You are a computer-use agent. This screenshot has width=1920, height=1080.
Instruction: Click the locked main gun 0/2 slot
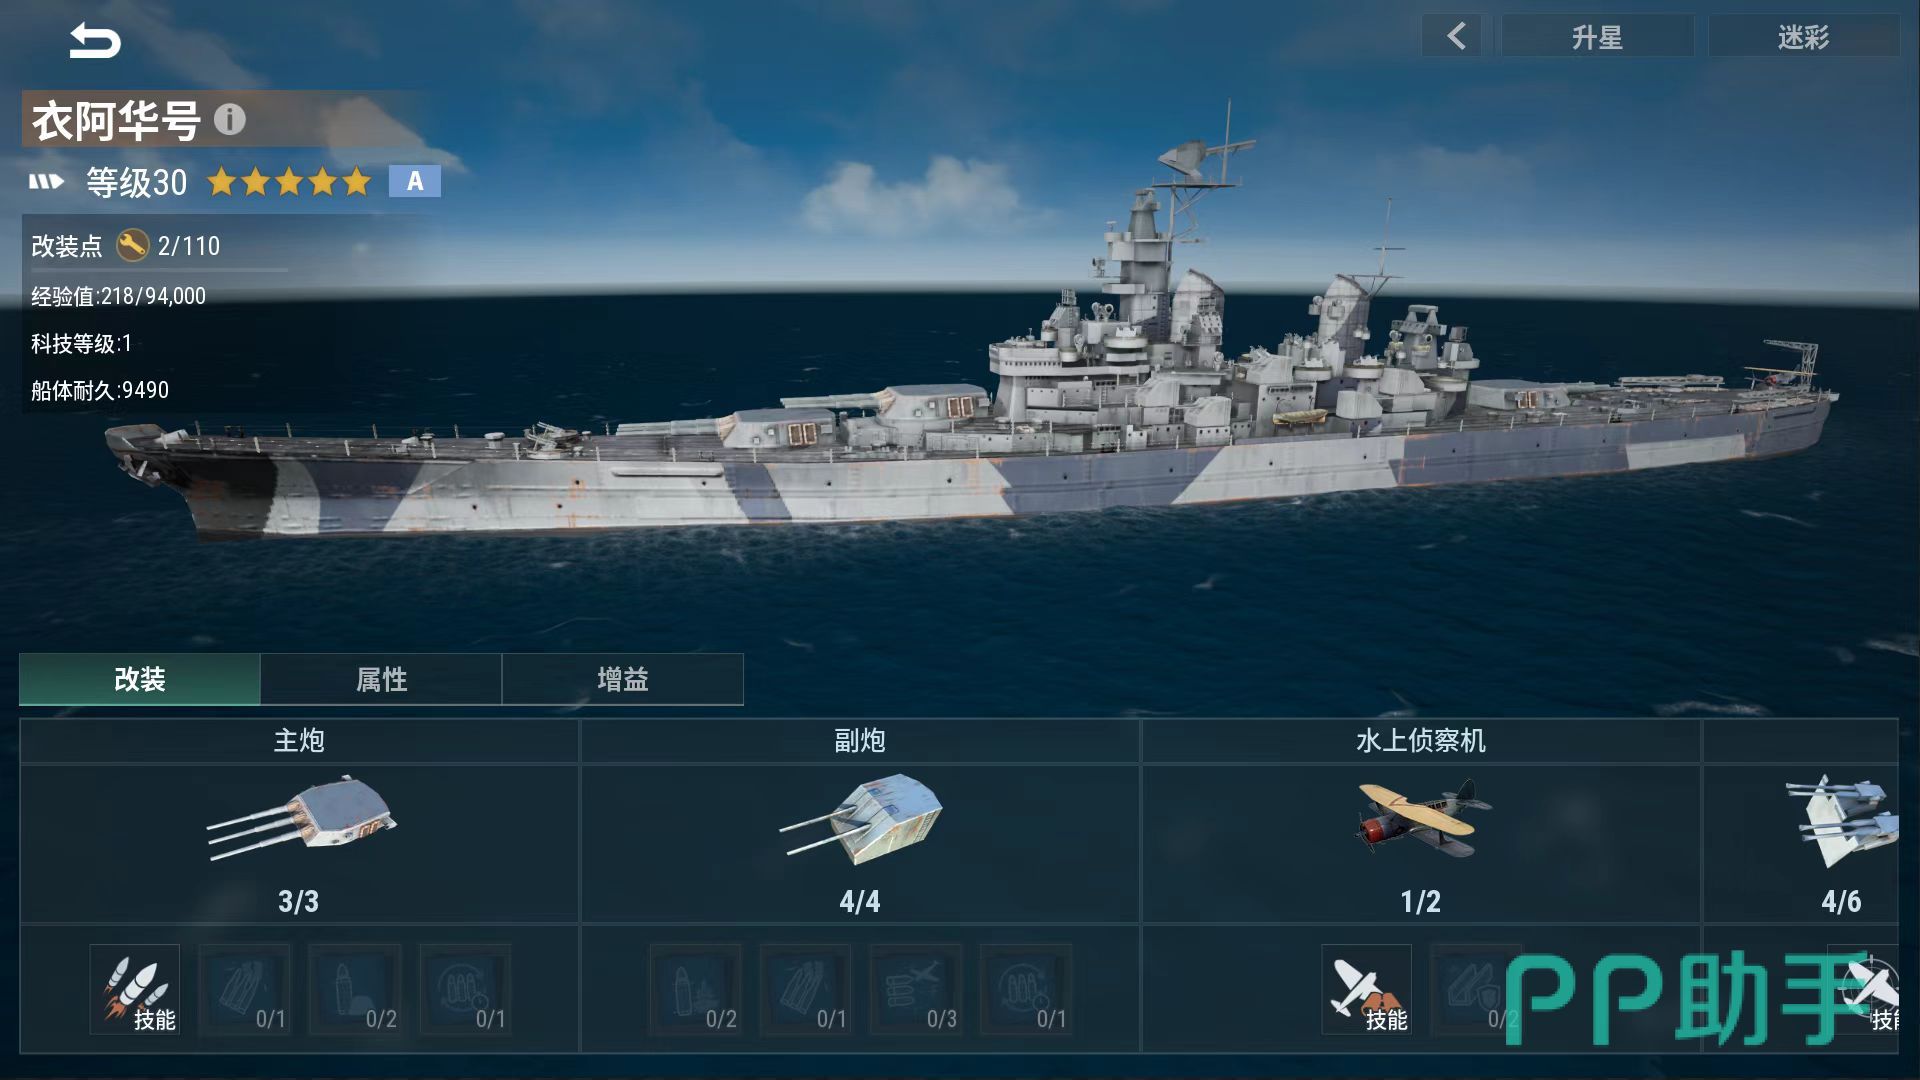(x=355, y=990)
